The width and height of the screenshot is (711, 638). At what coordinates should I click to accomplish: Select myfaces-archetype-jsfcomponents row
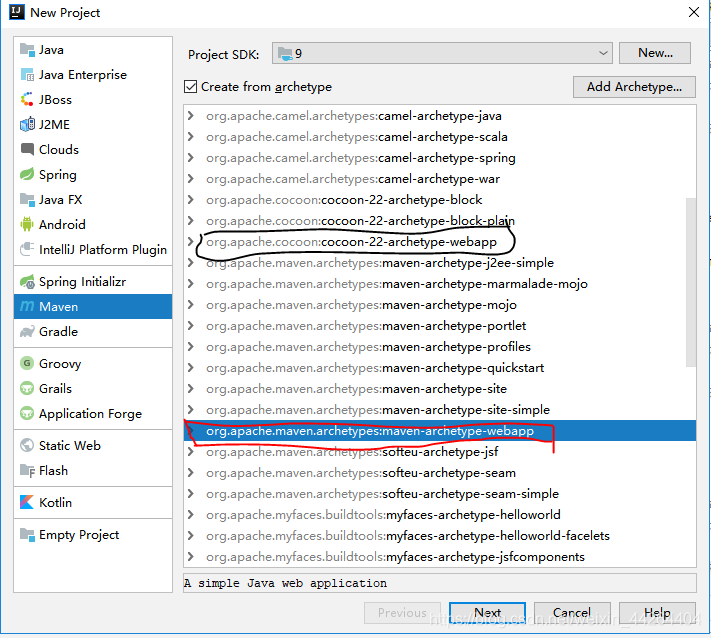click(440, 557)
